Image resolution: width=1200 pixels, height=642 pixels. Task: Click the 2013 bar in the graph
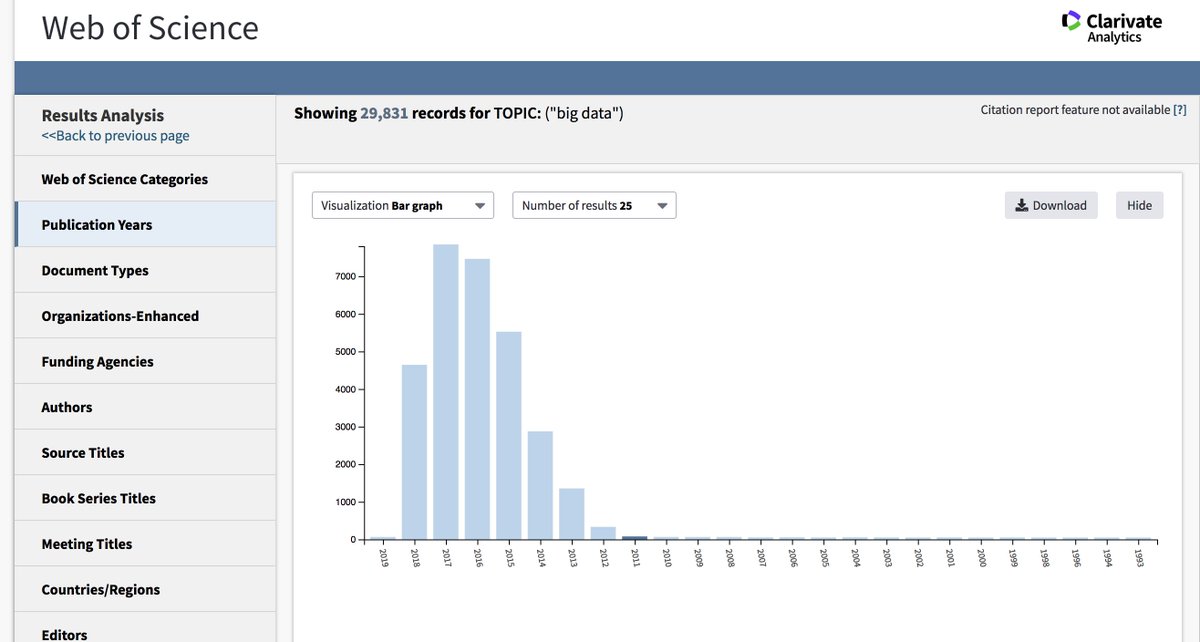click(572, 514)
